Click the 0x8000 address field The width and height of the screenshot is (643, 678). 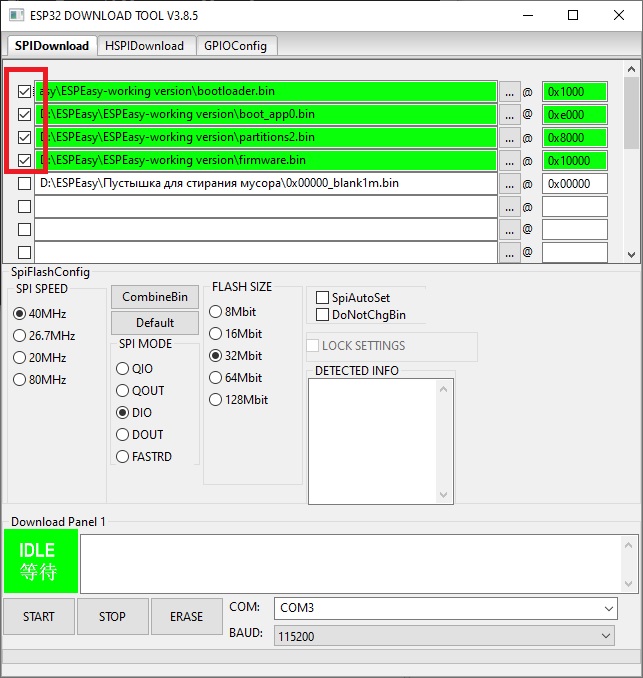pos(575,138)
